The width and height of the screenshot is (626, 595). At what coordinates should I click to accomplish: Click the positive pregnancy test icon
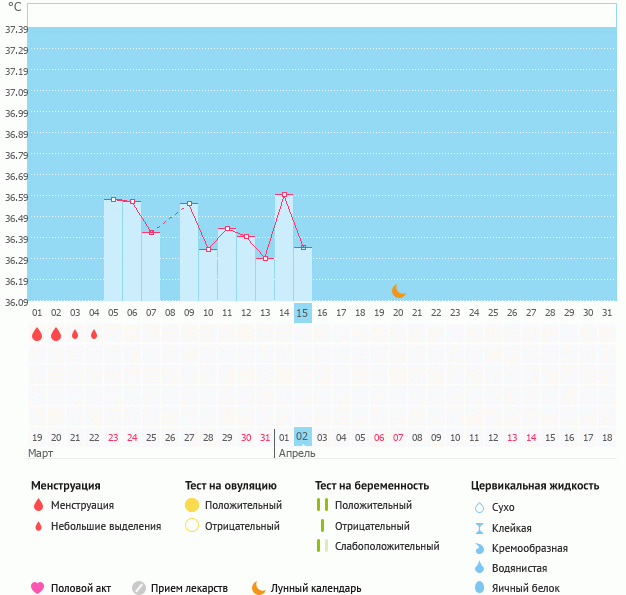322,505
